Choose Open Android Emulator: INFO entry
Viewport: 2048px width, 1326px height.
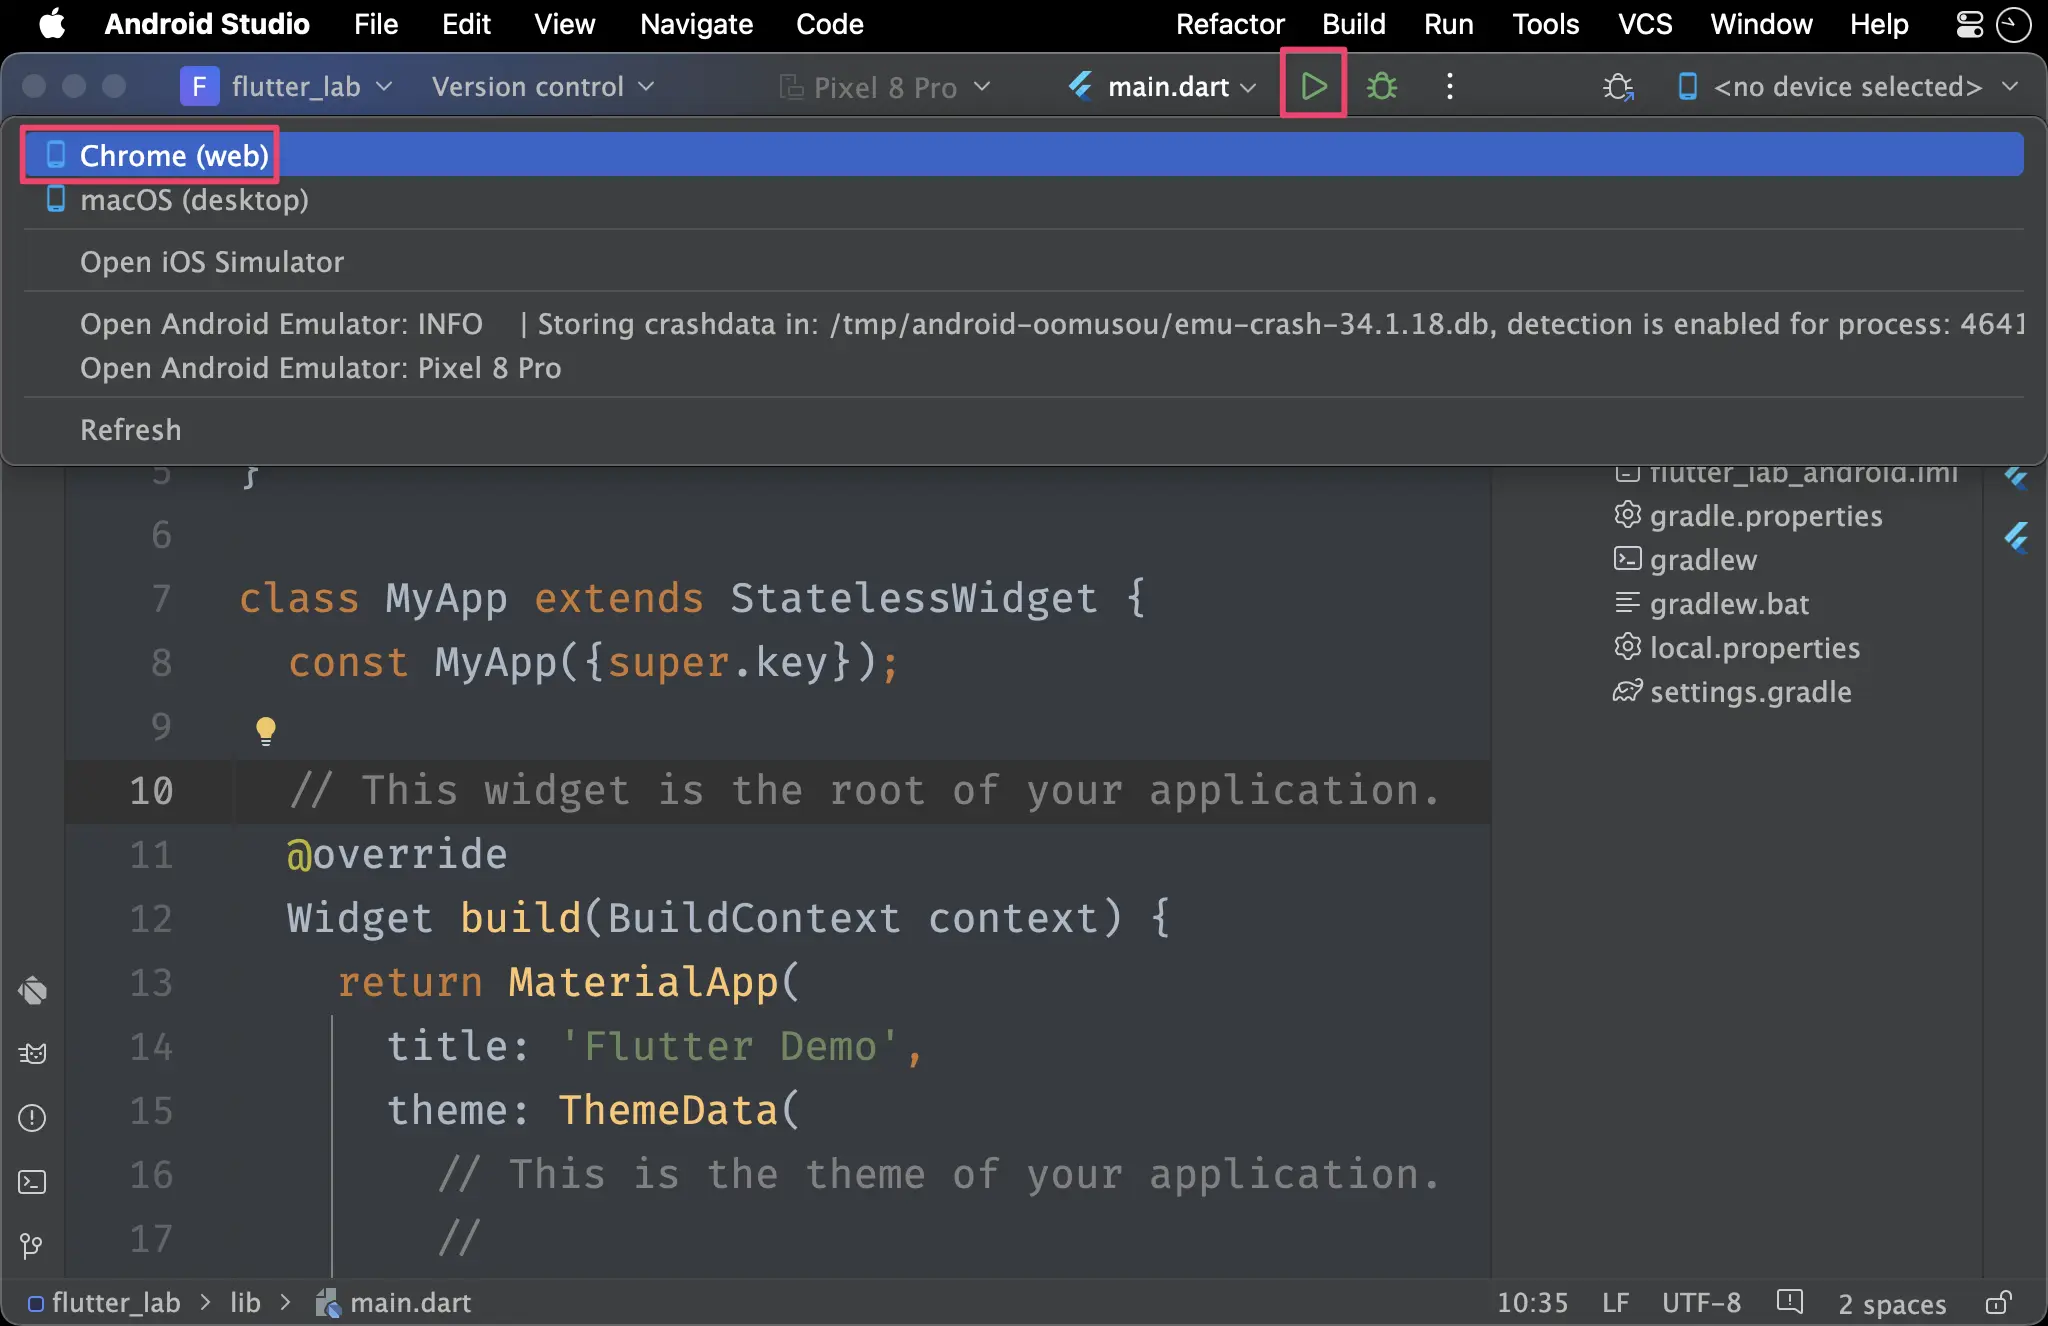pos(1023,324)
